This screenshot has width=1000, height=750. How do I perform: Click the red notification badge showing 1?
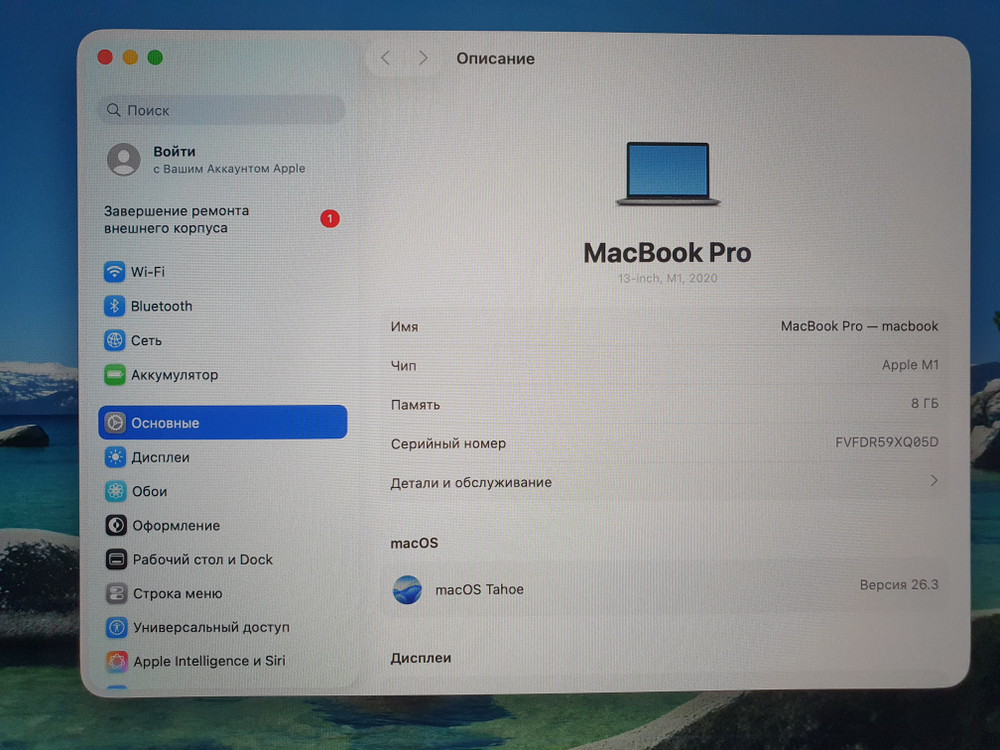tap(330, 219)
